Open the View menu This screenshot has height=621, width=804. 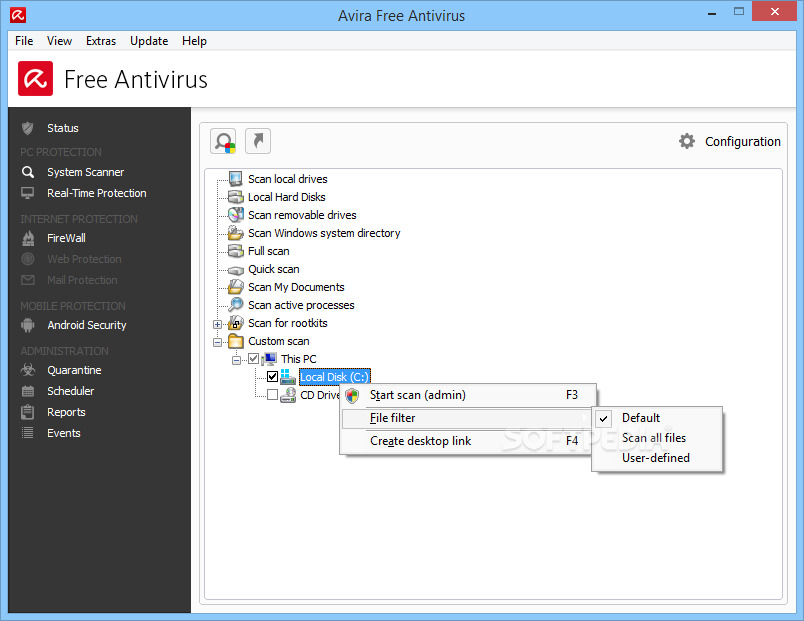(59, 41)
